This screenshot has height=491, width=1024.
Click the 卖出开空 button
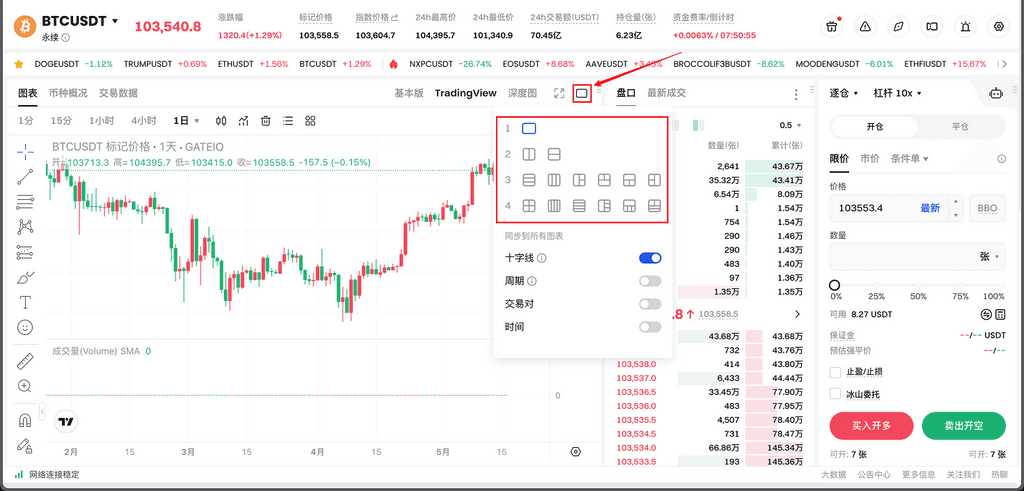click(963, 426)
